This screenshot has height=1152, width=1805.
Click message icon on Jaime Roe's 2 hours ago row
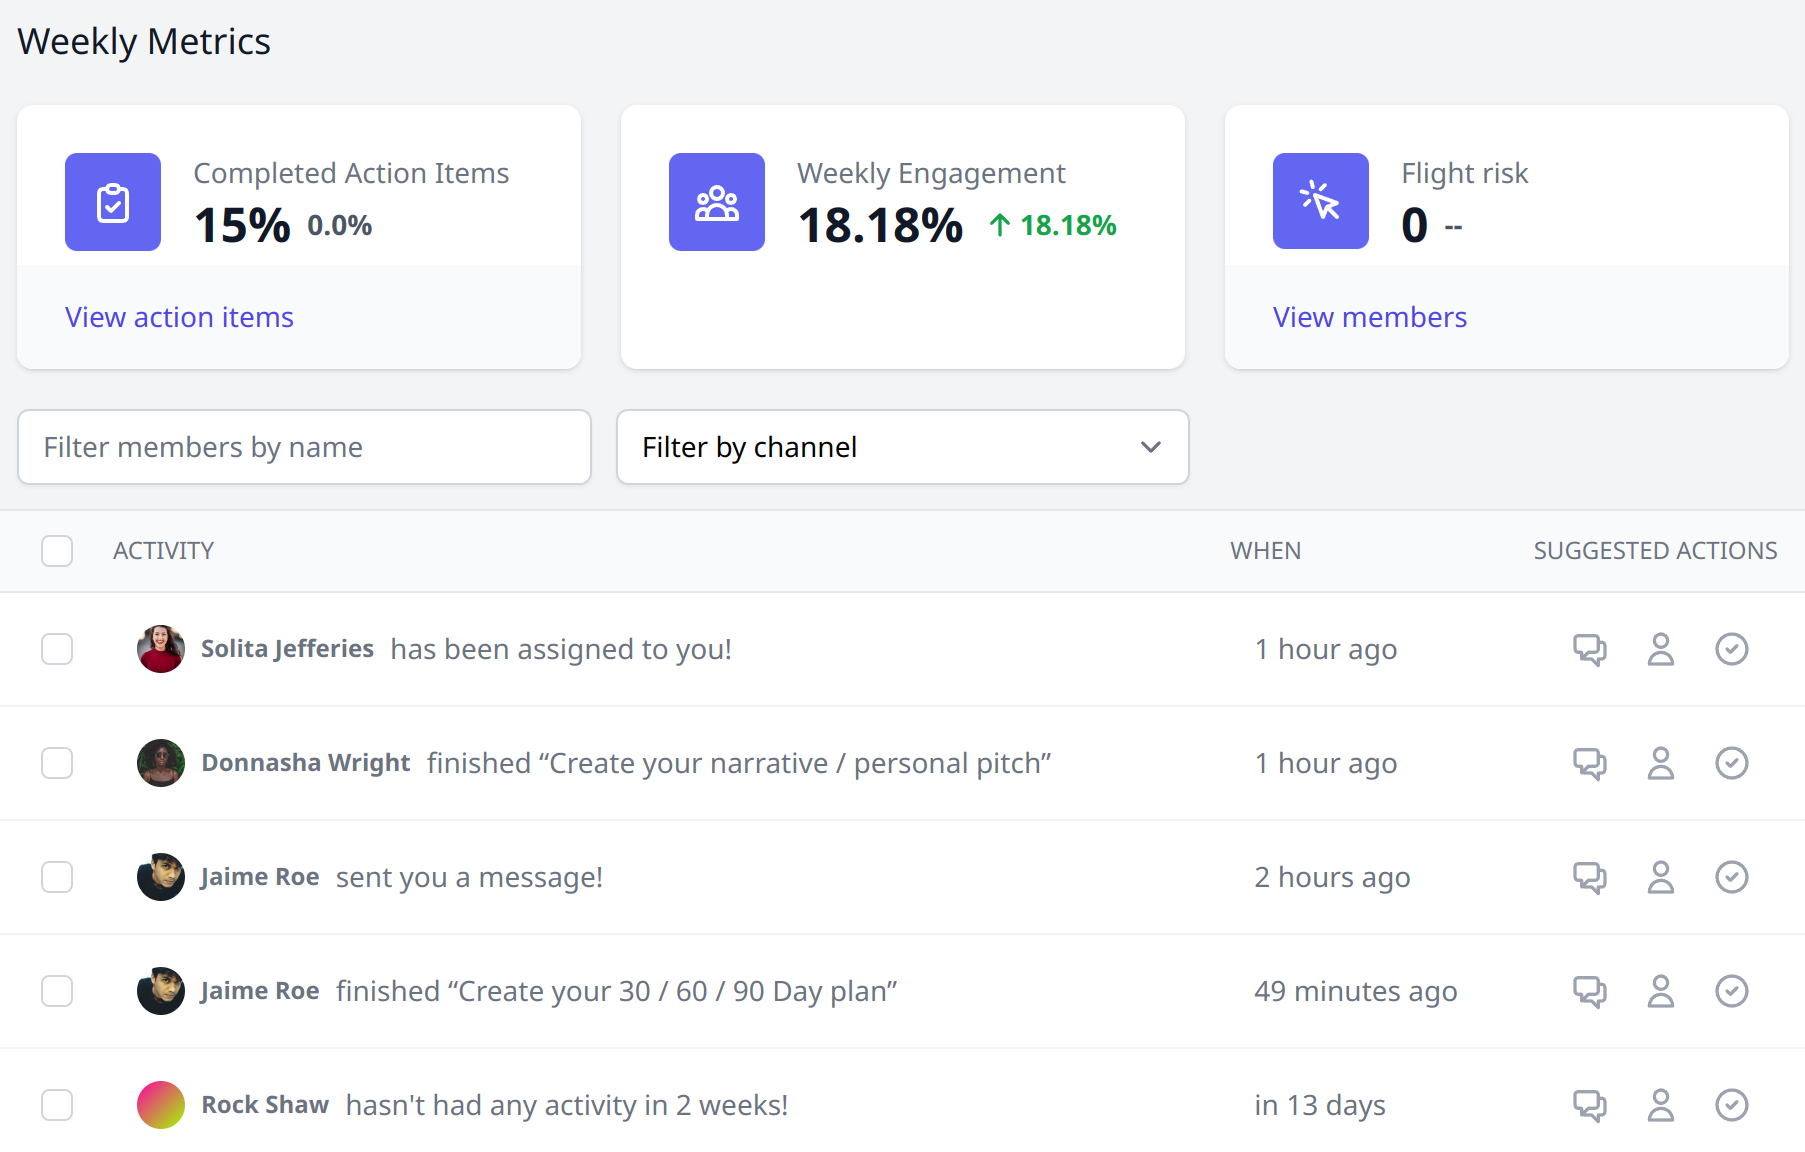[x=1590, y=878]
